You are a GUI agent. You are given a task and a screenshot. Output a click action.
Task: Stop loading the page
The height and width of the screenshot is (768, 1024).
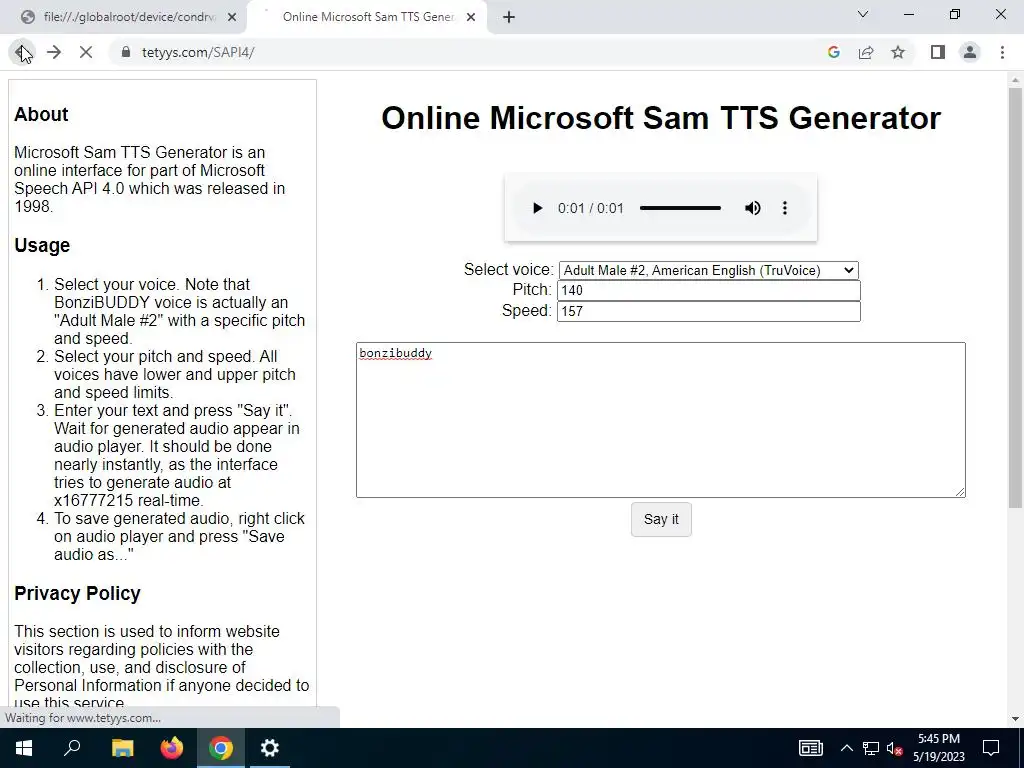[x=86, y=52]
